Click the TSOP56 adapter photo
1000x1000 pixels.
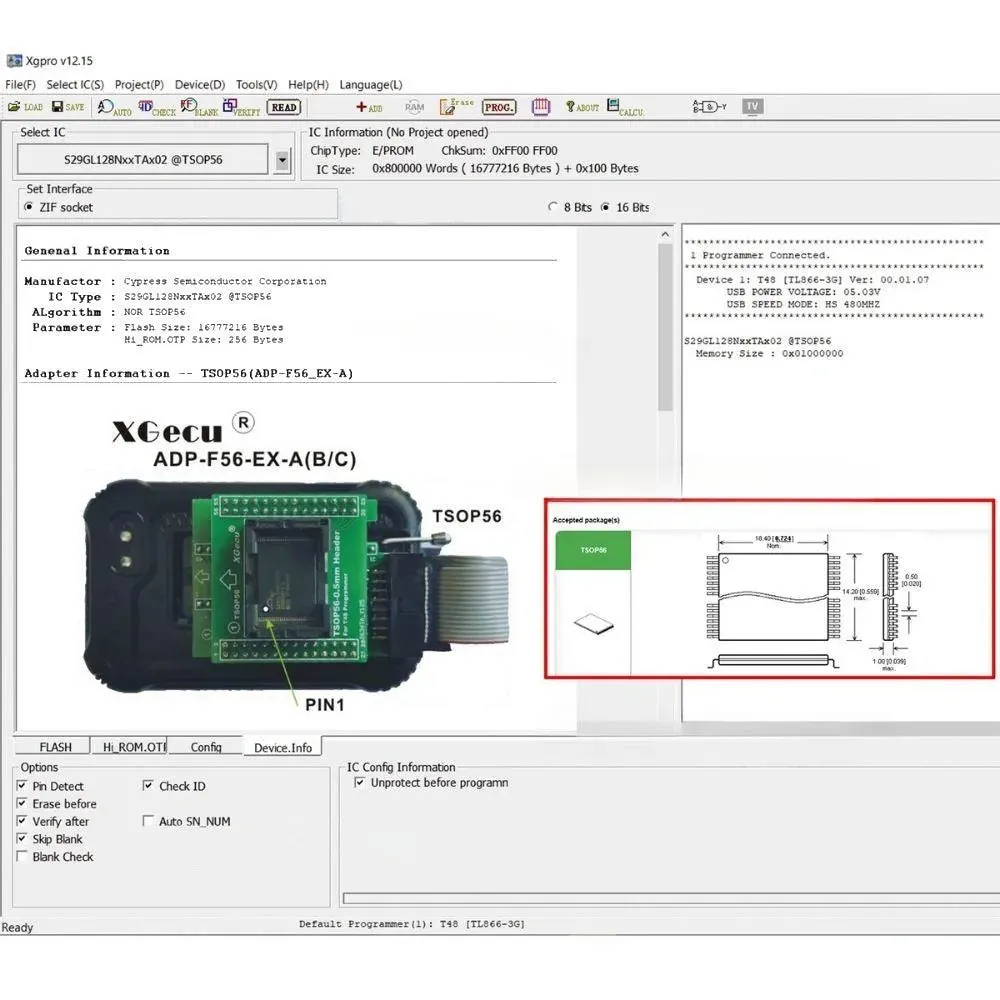click(x=296, y=585)
